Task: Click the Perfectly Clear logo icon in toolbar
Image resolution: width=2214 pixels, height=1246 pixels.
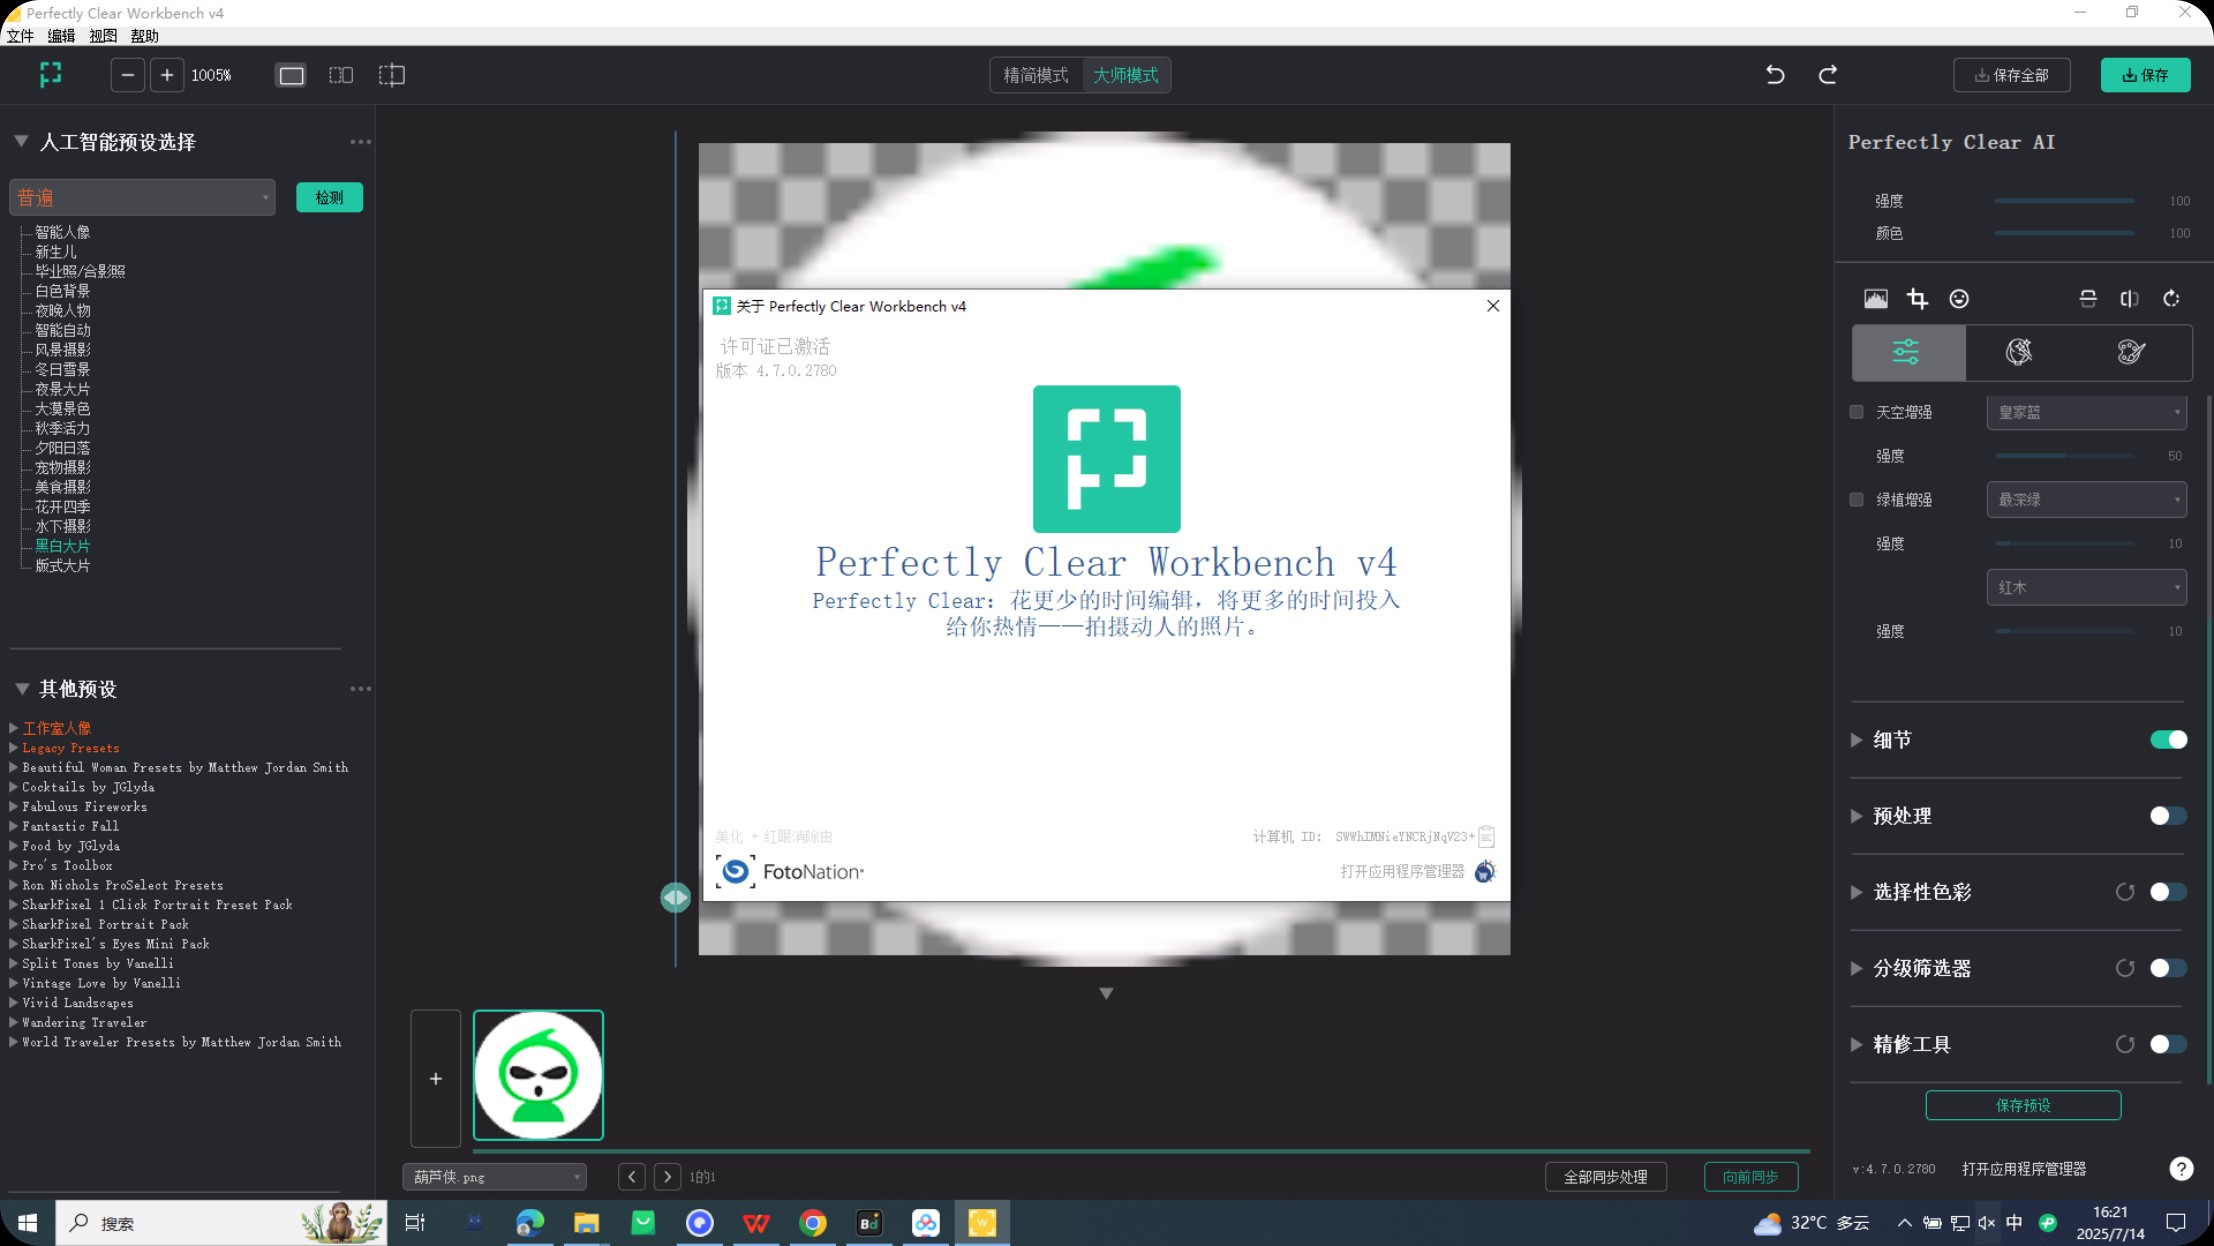Action: tap(50, 74)
